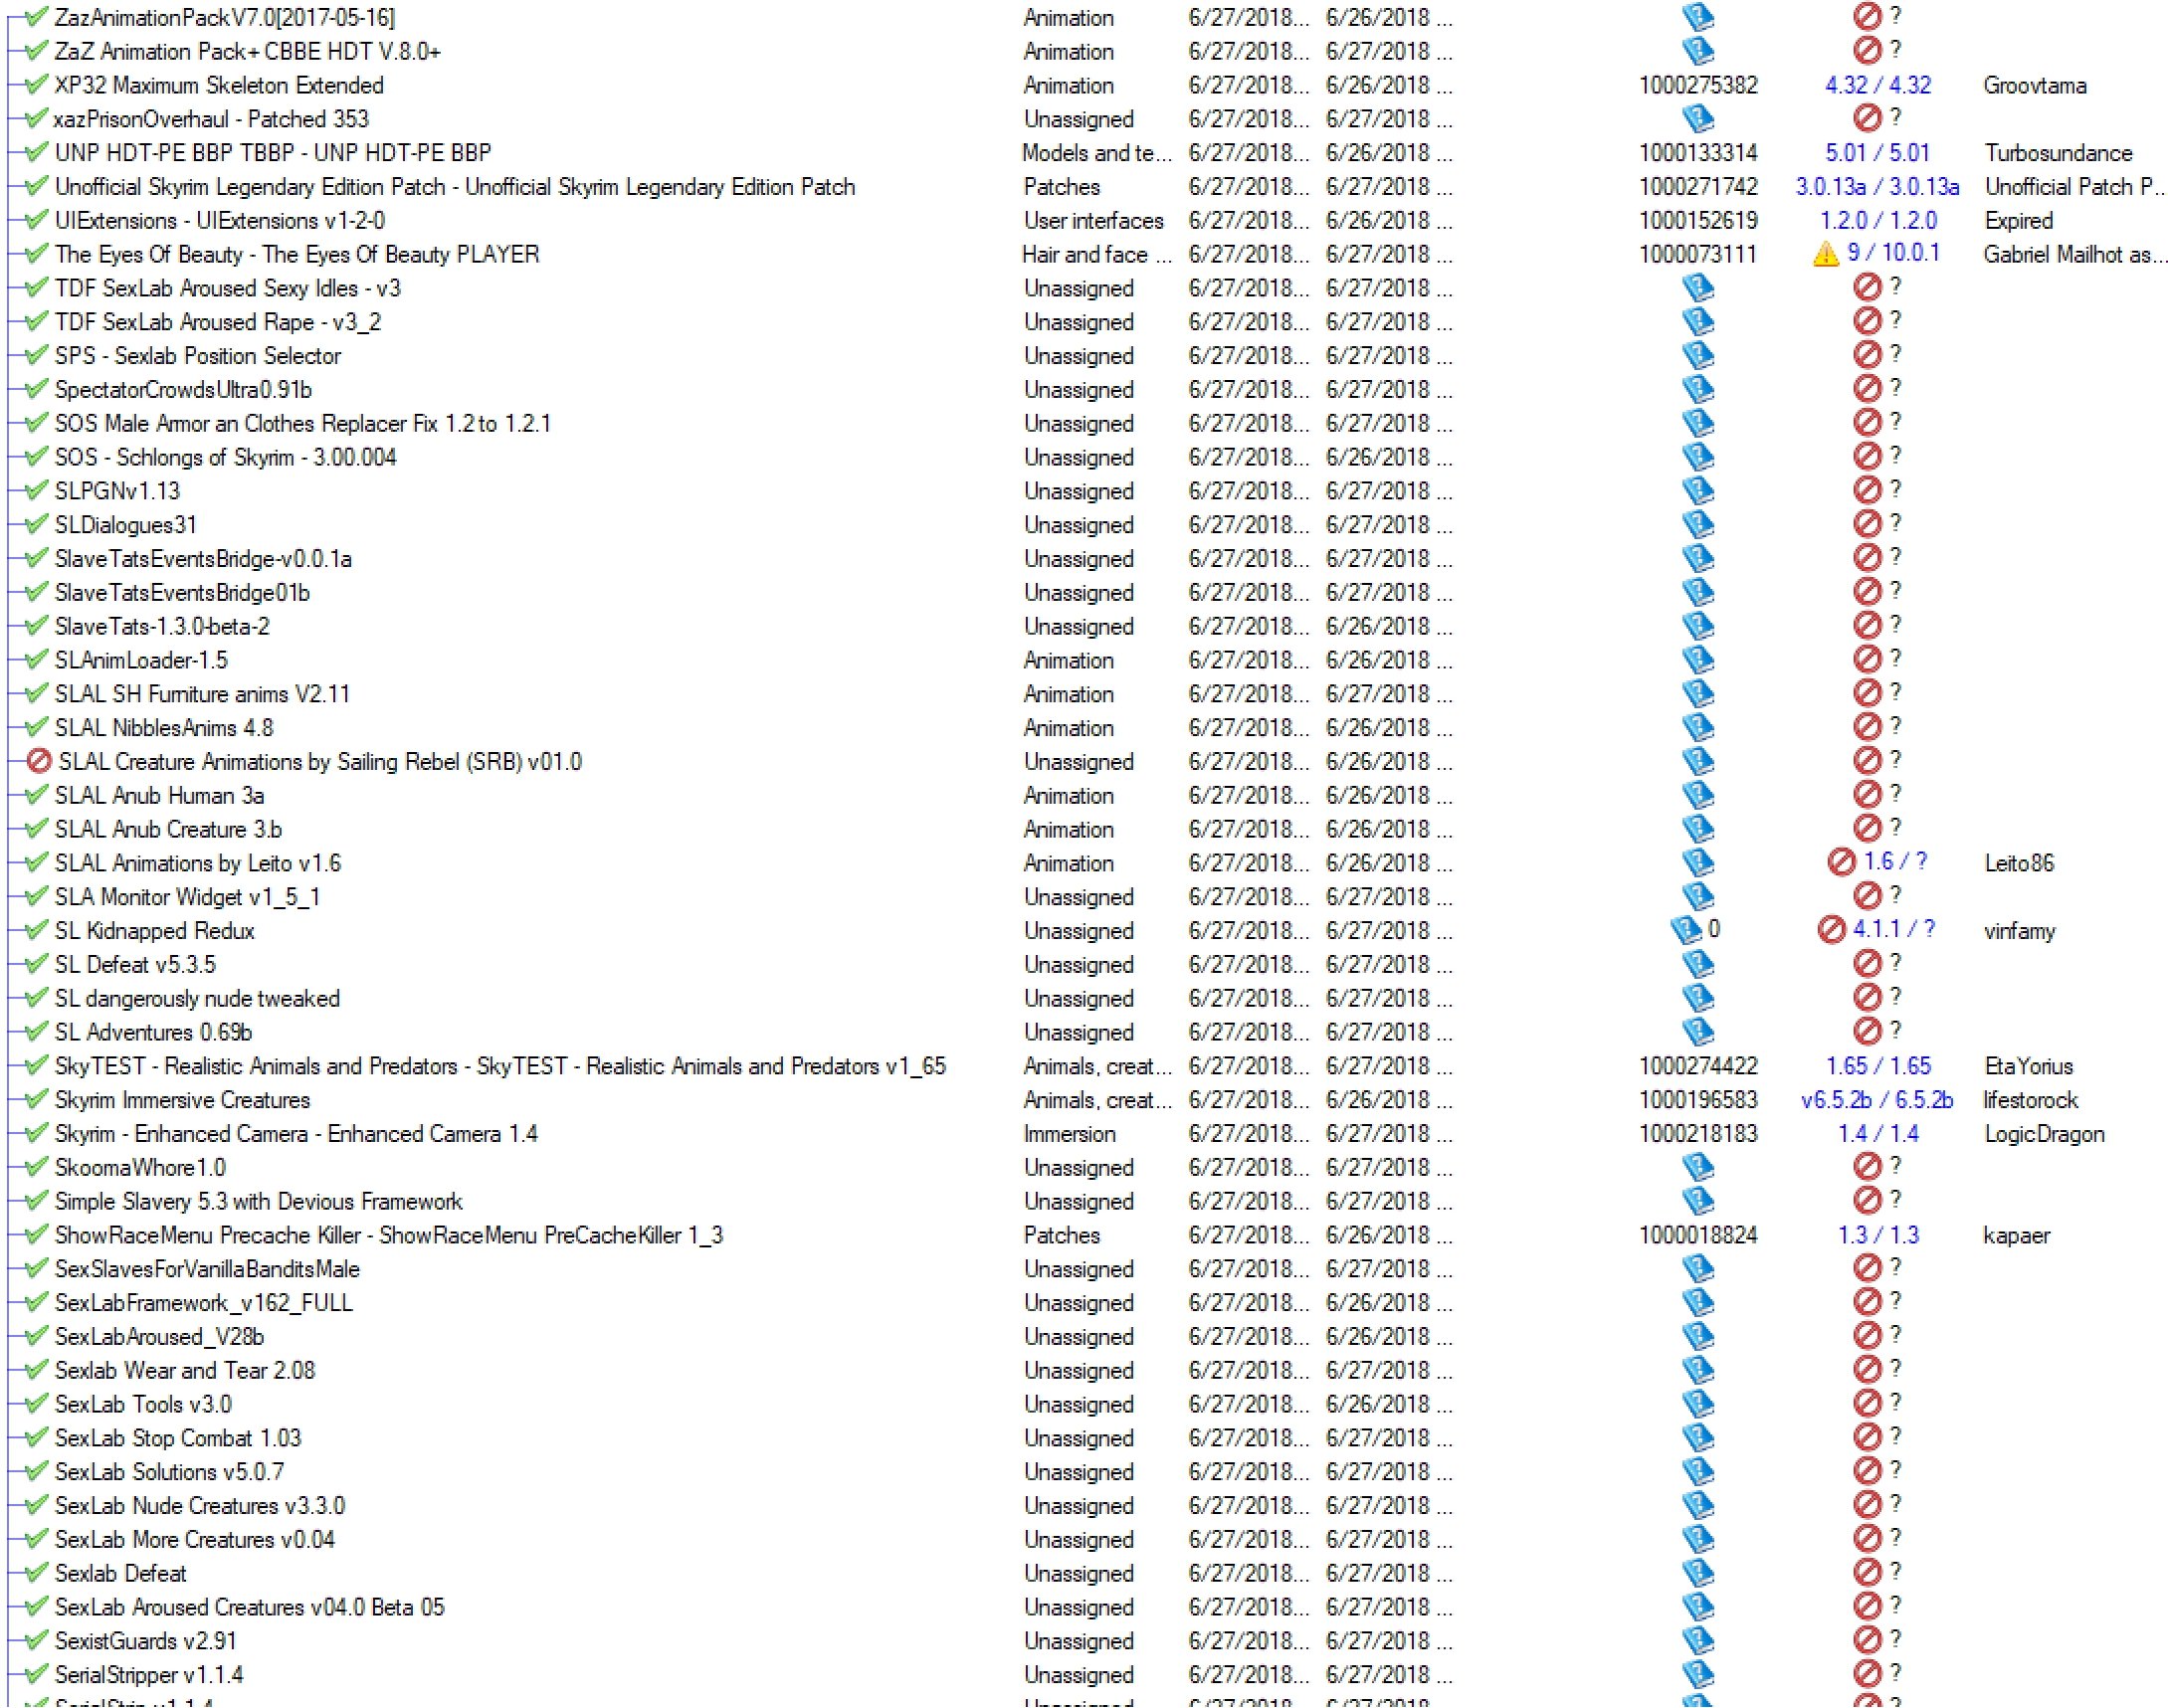Select the mod name SL dangerously nude tweaked

coord(197,999)
